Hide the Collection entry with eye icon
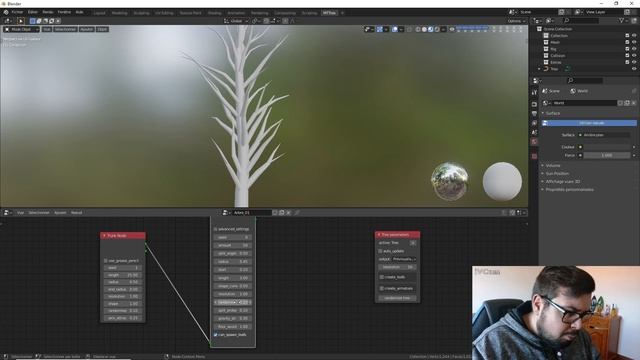 [x=634, y=36]
